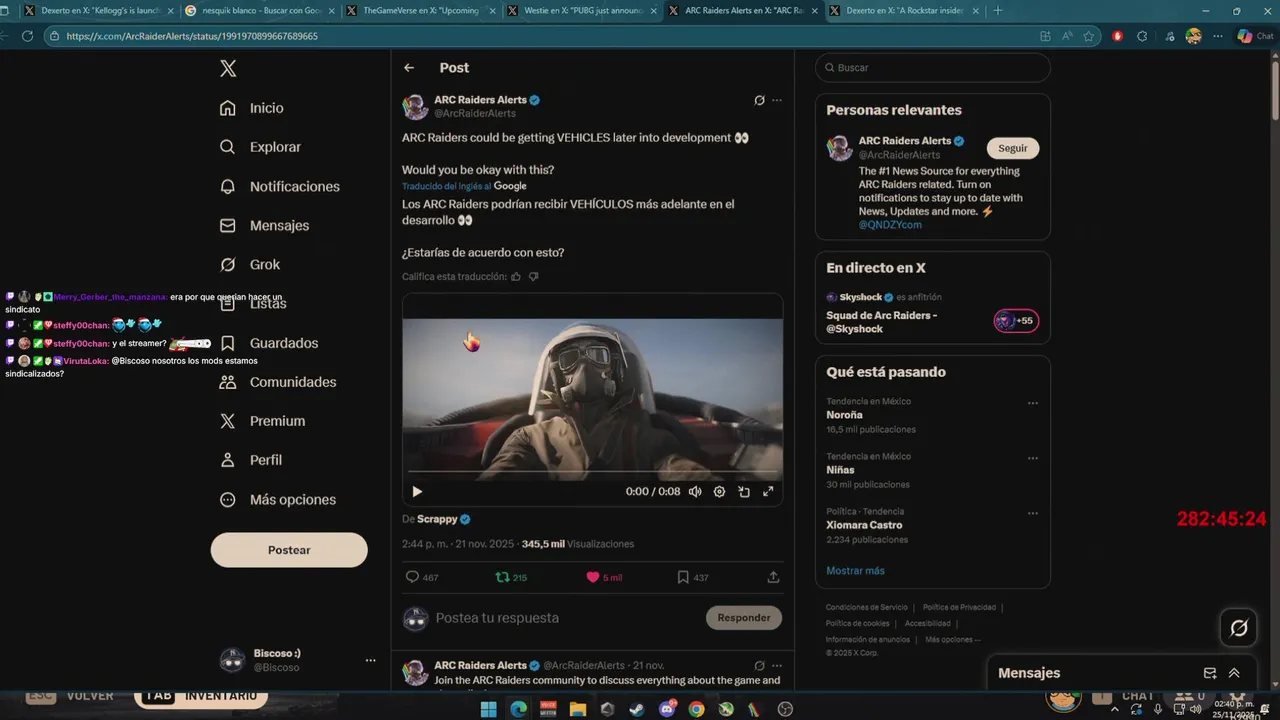Click the Postear button

click(x=289, y=550)
